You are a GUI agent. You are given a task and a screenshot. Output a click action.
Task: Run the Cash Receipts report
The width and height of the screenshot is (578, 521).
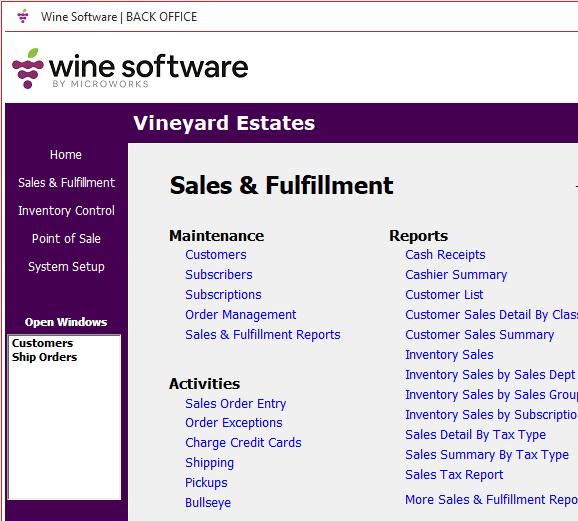[445, 255]
